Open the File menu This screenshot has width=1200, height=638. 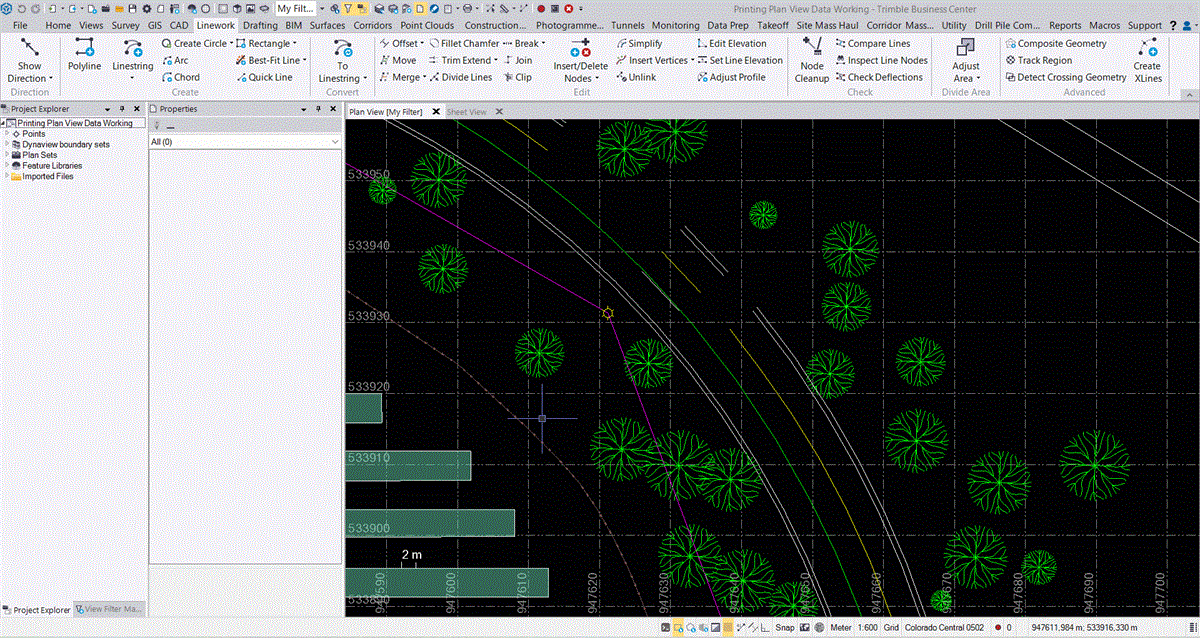tap(20, 25)
